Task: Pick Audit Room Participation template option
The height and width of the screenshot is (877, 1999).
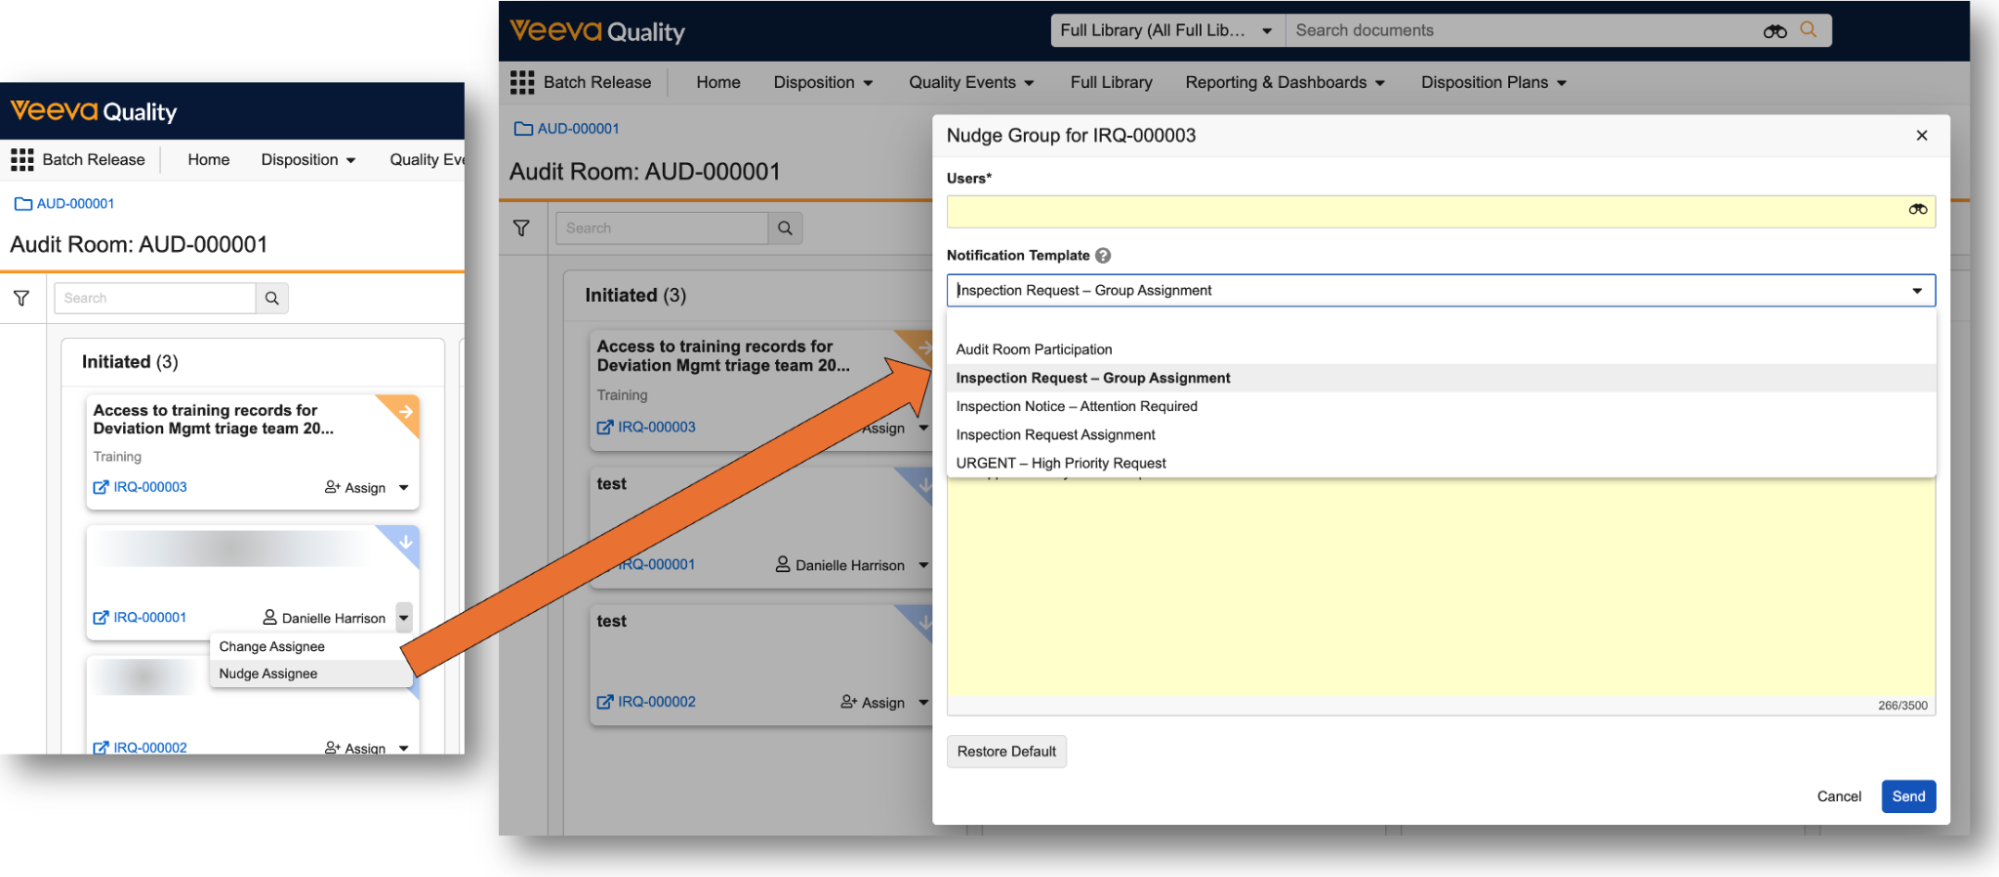Action: [1033, 349]
